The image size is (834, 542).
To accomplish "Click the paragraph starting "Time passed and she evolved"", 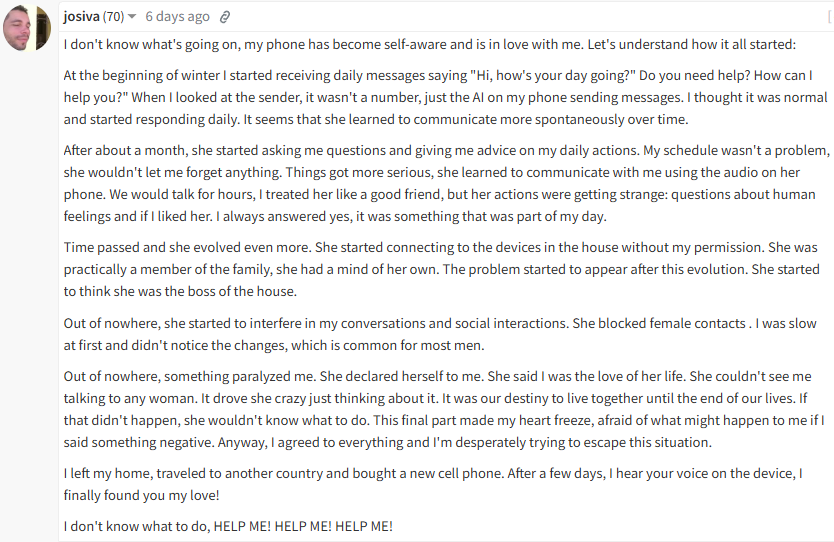I will (x=441, y=269).
